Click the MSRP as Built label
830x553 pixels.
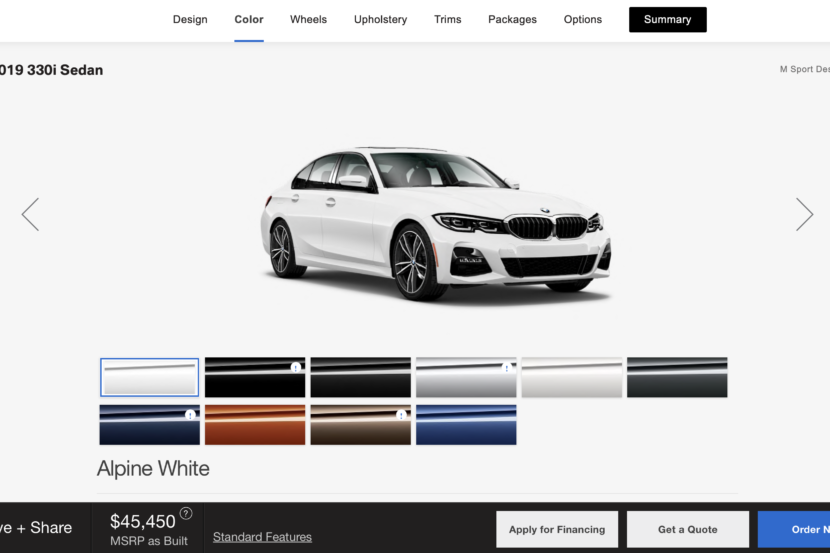[149, 541]
